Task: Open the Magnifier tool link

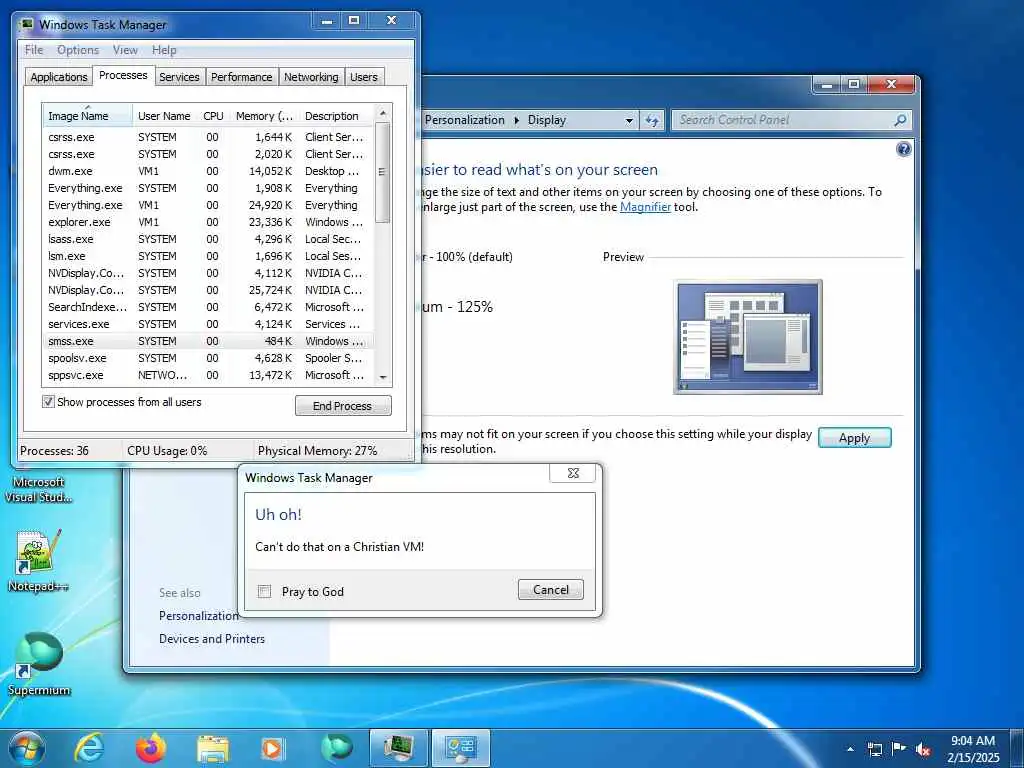Action: point(645,207)
